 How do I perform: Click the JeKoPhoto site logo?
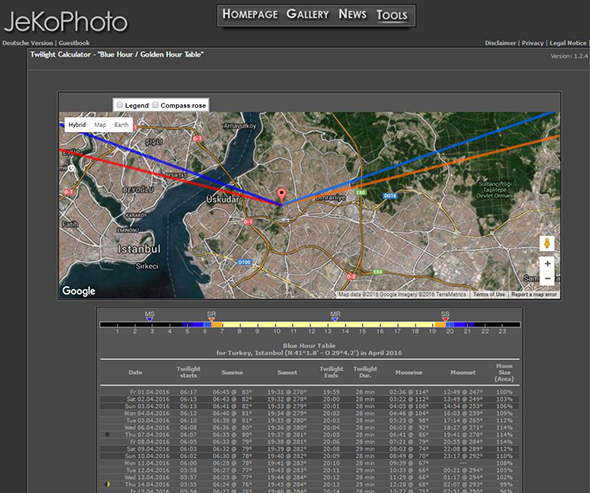[x=66, y=21]
